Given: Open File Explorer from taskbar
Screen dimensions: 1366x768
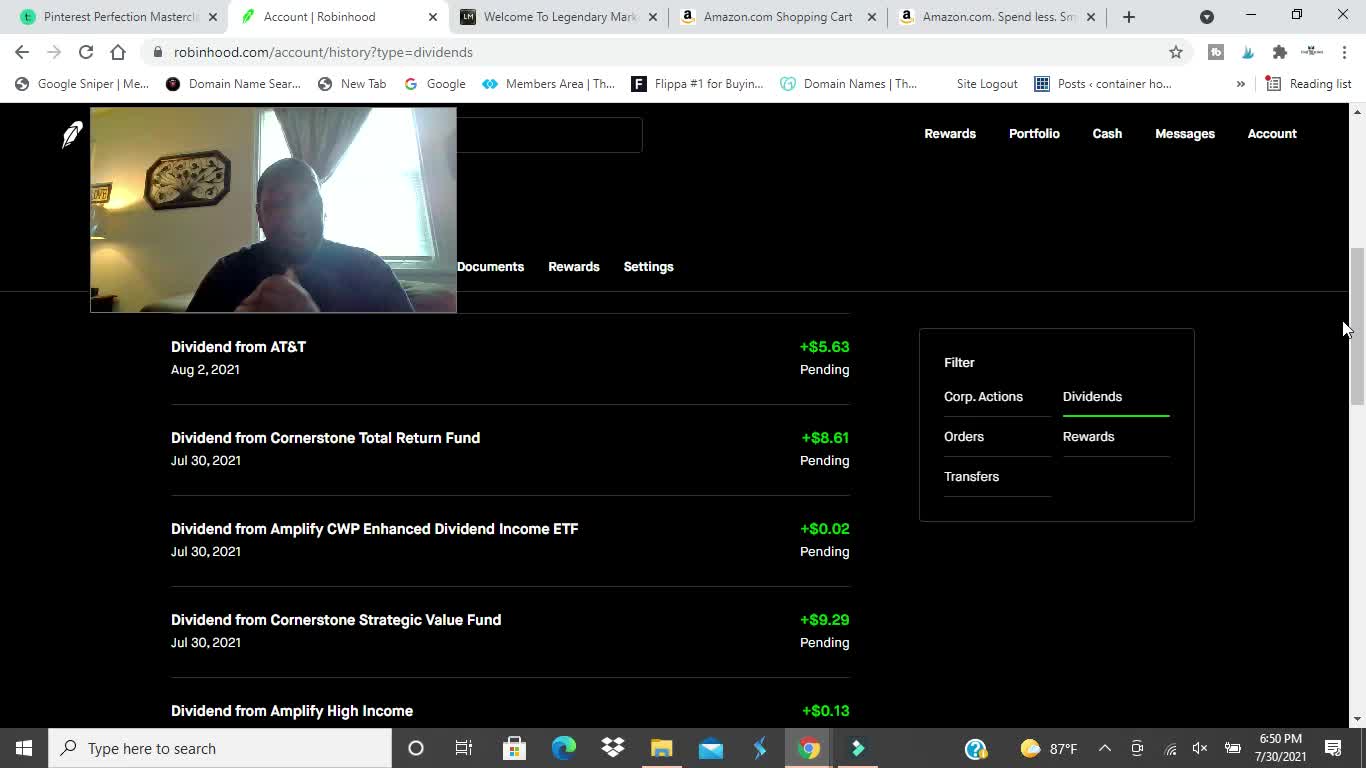Looking at the screenshot, I should (662, 748).
